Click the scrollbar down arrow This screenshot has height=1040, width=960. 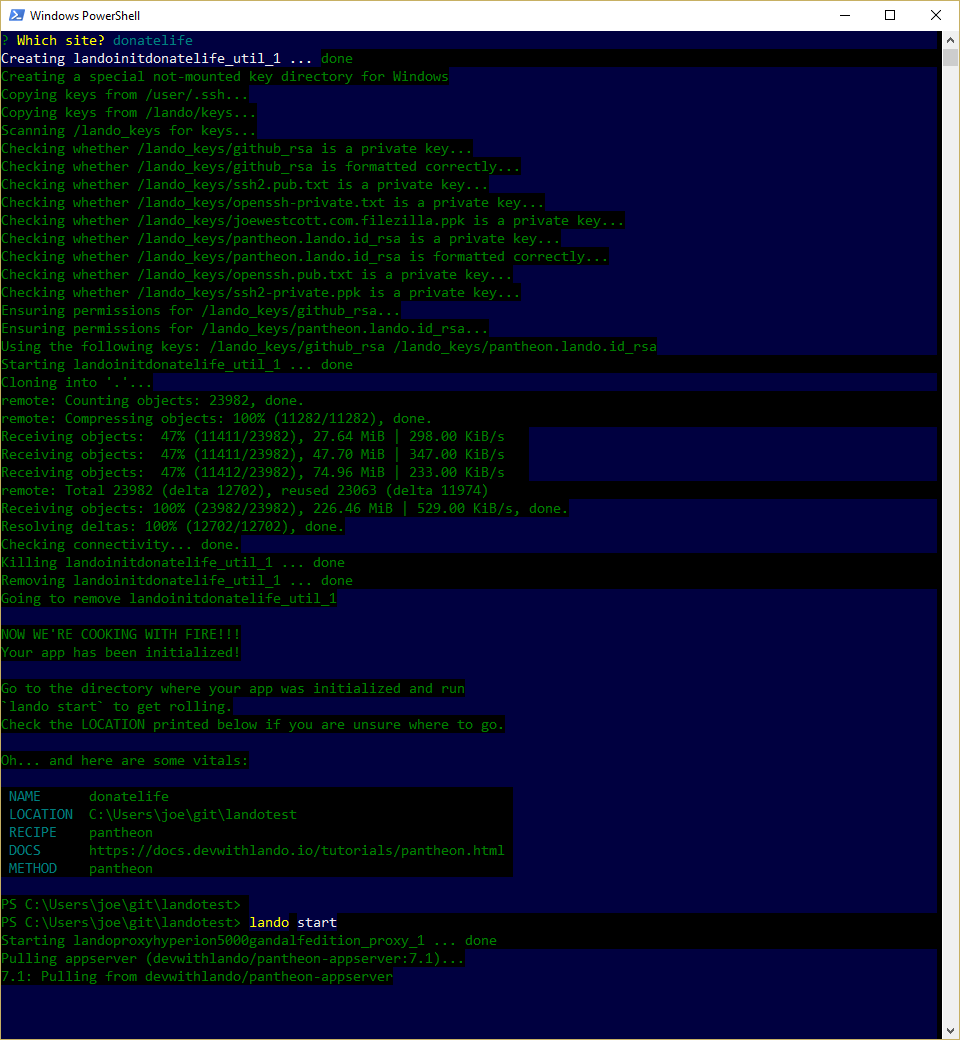pyautogui.click(x=948, y=1028)
